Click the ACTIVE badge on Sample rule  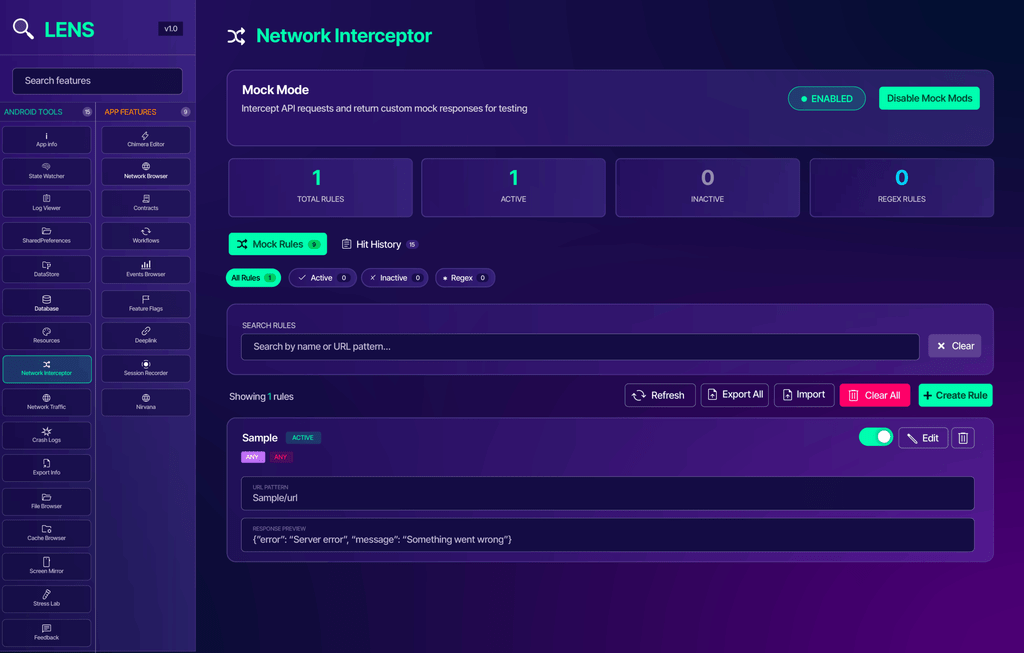[303, 438]
